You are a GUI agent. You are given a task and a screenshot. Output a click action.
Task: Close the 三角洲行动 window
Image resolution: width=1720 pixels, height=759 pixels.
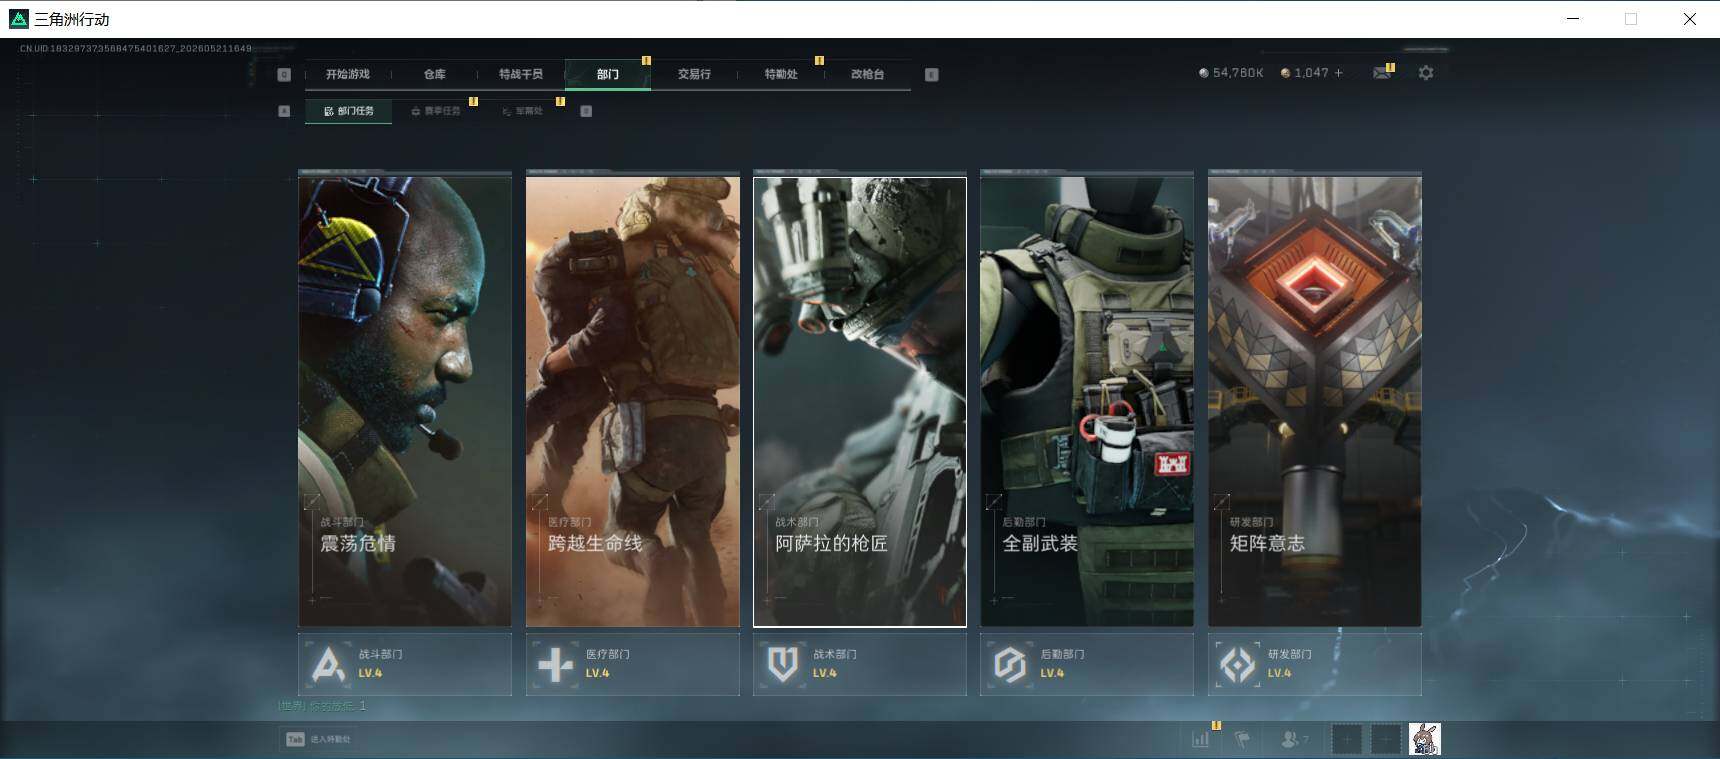[x=1690, y=19]
